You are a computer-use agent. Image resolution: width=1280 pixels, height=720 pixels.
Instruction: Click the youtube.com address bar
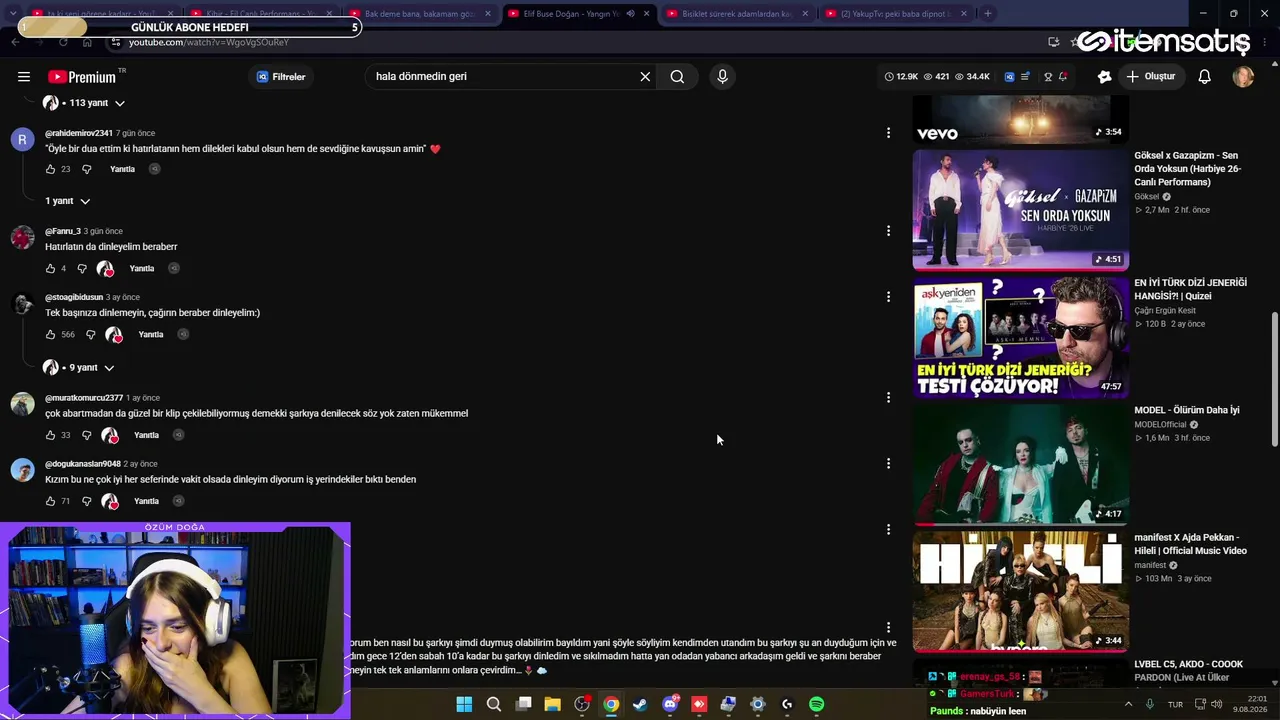(x=560, y=43)
